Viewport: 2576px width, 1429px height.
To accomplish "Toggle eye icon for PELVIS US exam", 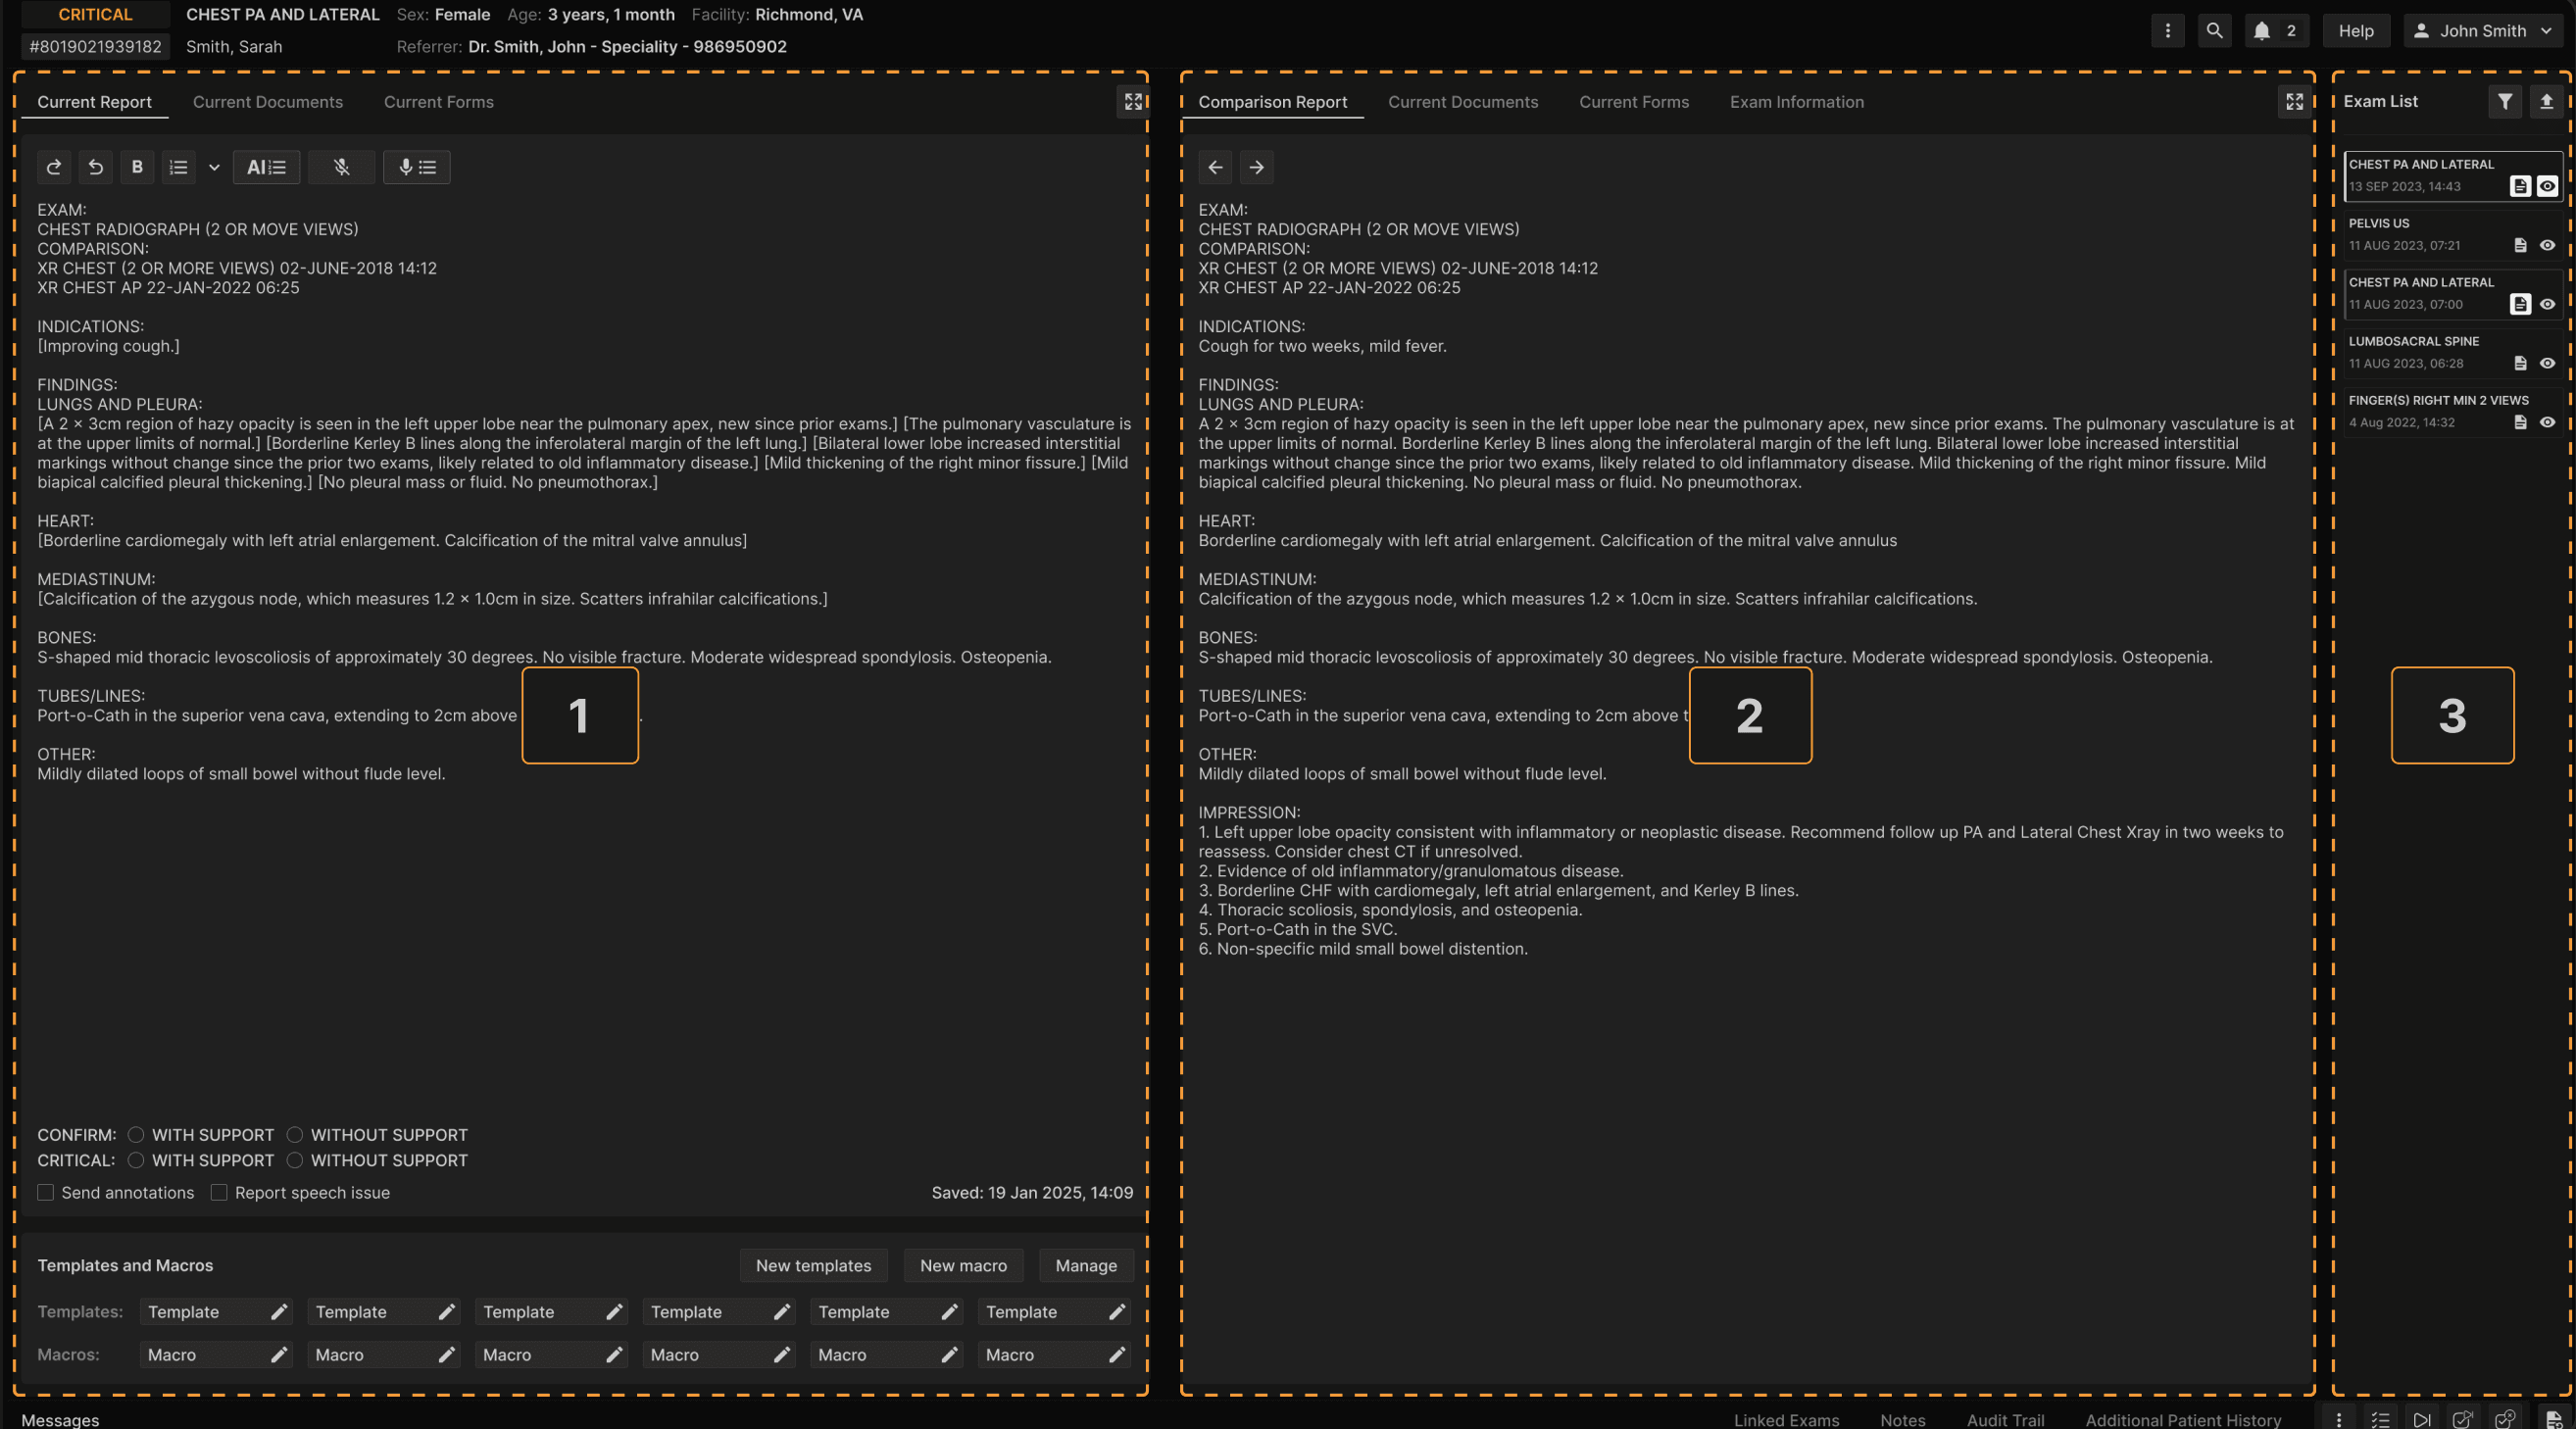I will (x=2547, y=245).
